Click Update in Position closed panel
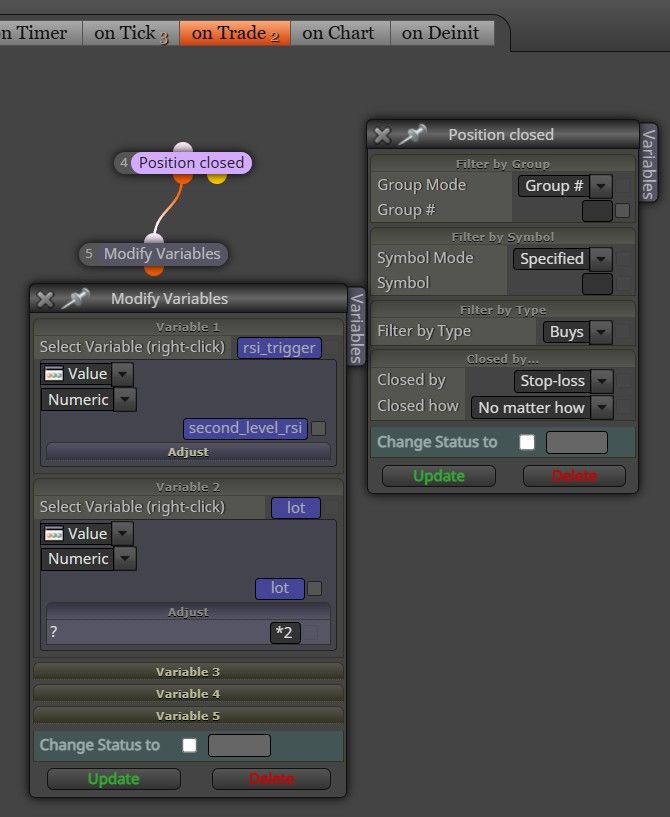This screenshot has width=670, height=817. 439,476
